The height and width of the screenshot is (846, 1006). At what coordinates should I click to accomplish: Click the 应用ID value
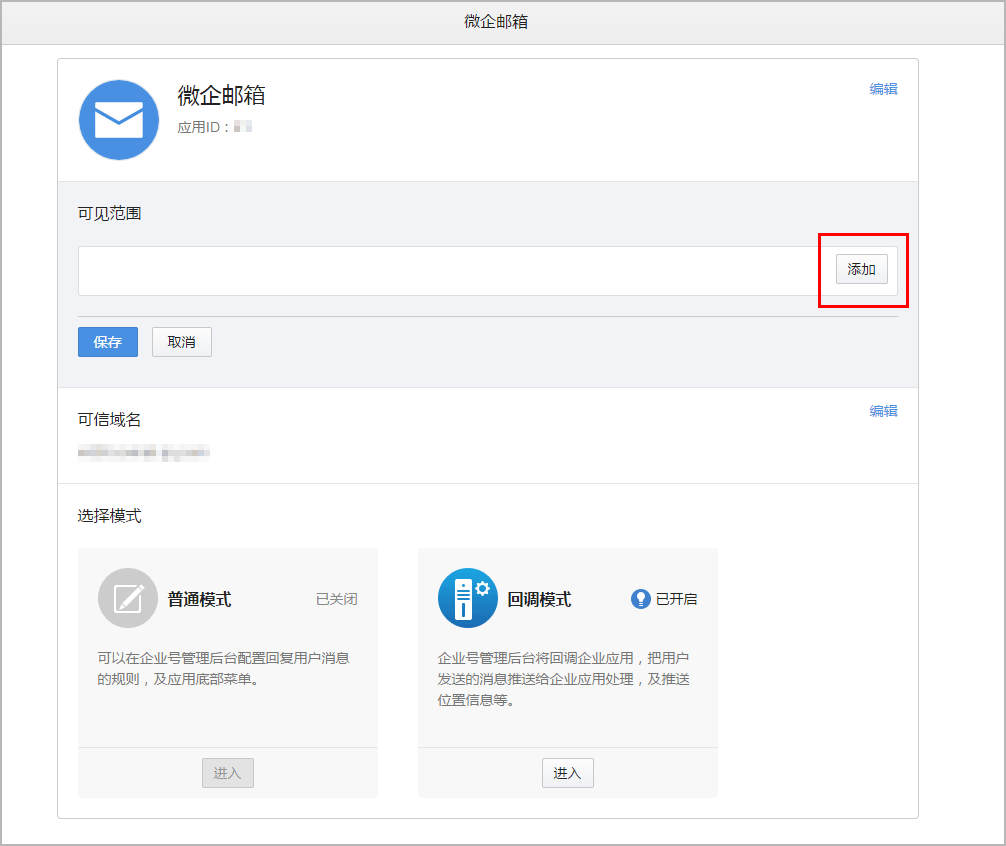[242, 127]
